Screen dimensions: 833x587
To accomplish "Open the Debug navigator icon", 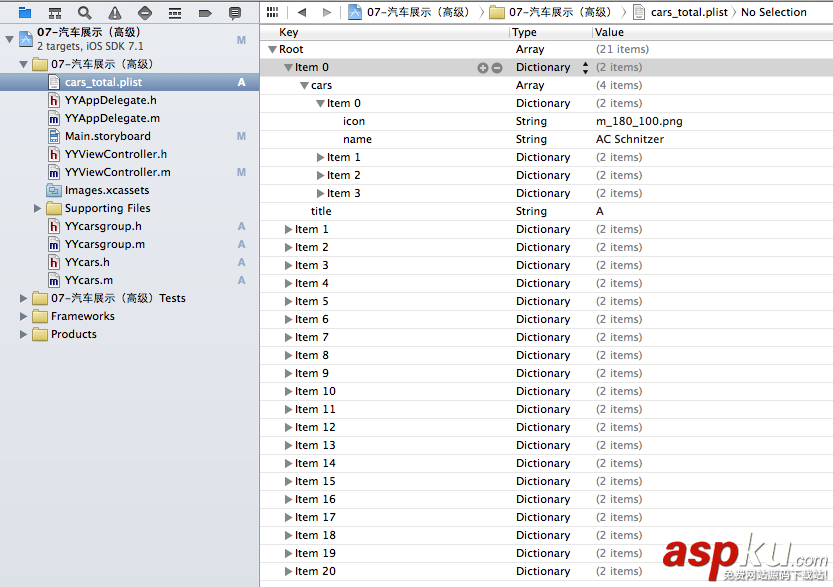I will 175,12.
